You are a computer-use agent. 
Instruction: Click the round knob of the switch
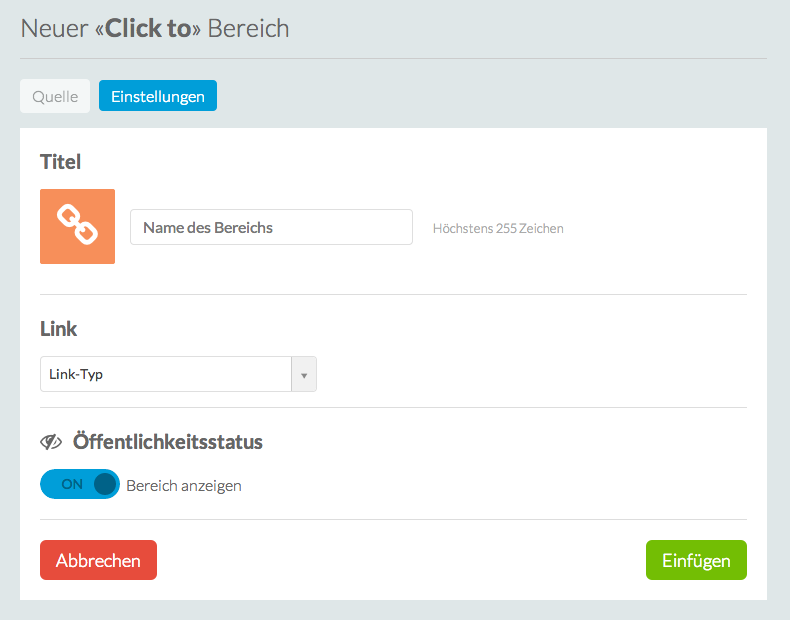tap(105, 484)
